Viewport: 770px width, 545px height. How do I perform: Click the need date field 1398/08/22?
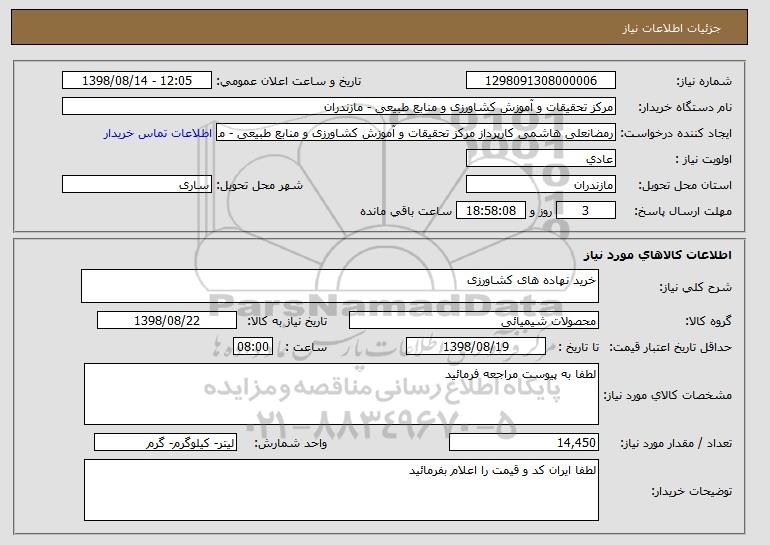[x=167, y=321]
